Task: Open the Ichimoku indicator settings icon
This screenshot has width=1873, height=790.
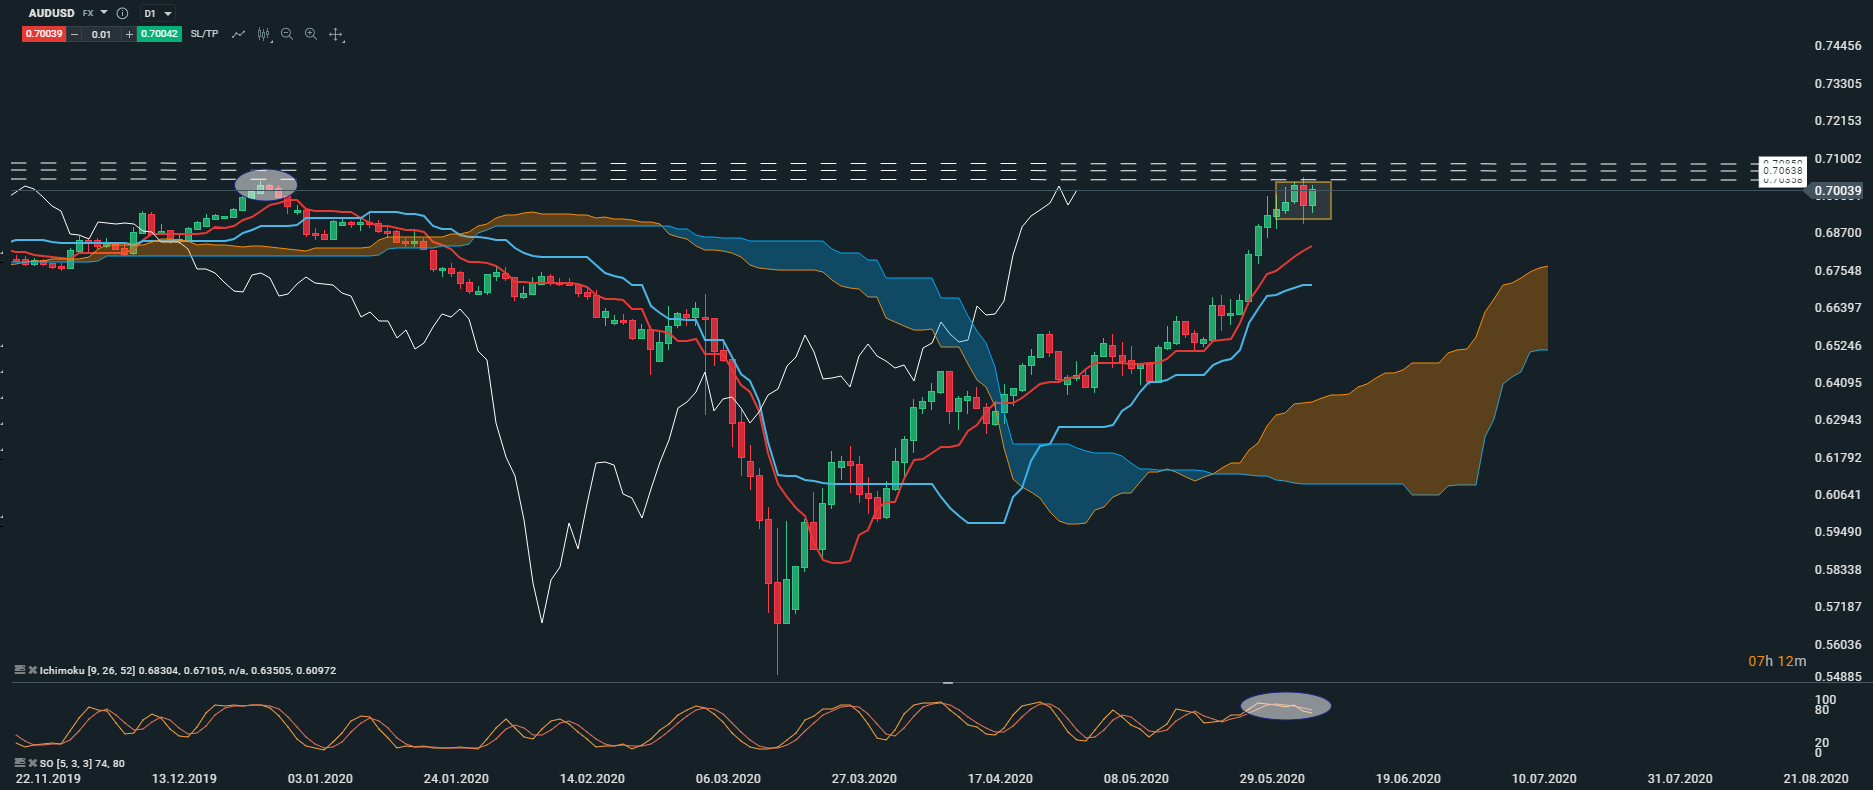Action: click(x=19, y=670)
